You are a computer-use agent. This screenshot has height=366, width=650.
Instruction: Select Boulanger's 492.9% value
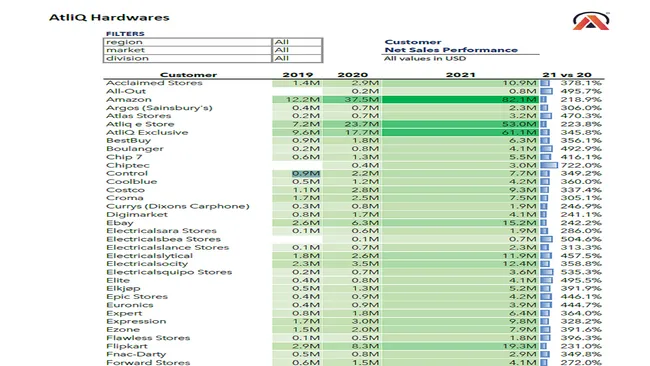(581, 148)
